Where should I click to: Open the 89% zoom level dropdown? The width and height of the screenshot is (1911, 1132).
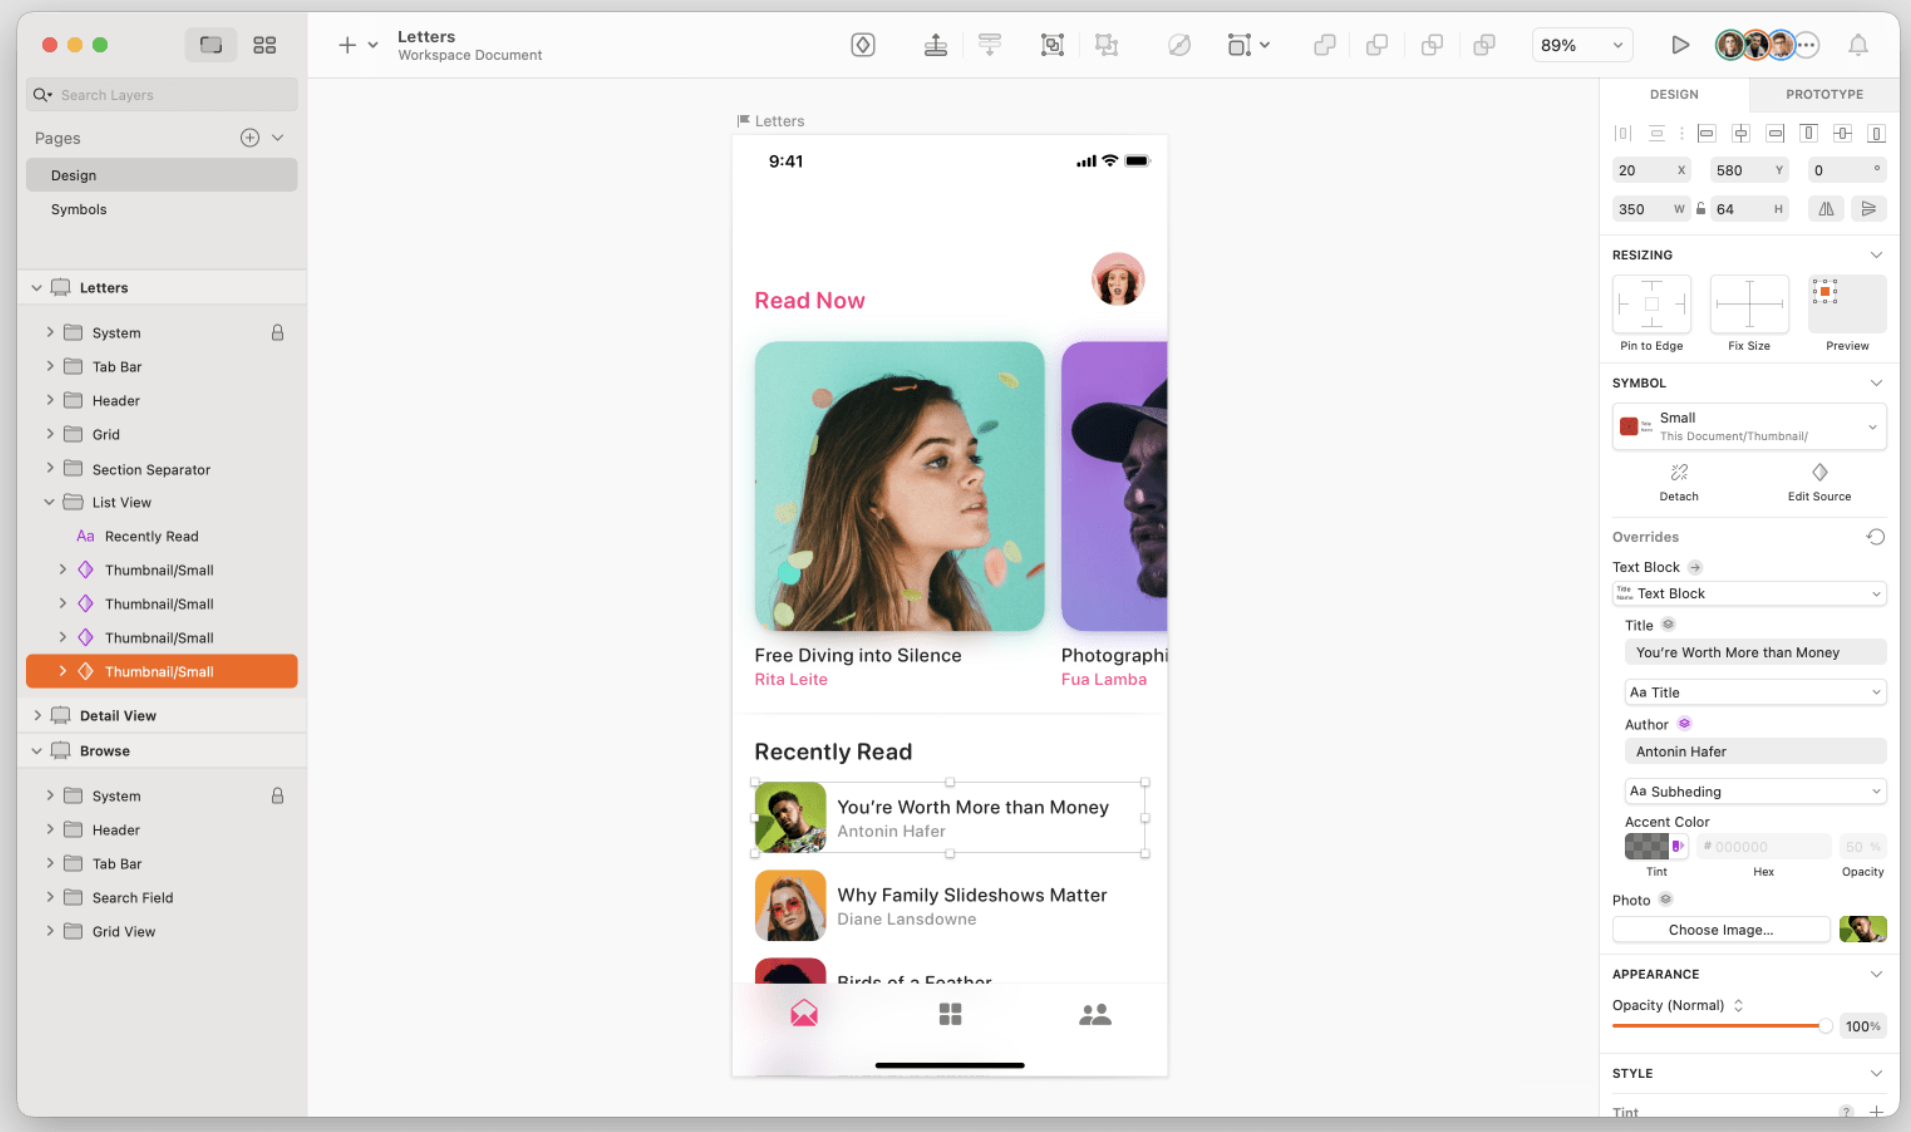pyautogui.click(x=1581, y=45)
